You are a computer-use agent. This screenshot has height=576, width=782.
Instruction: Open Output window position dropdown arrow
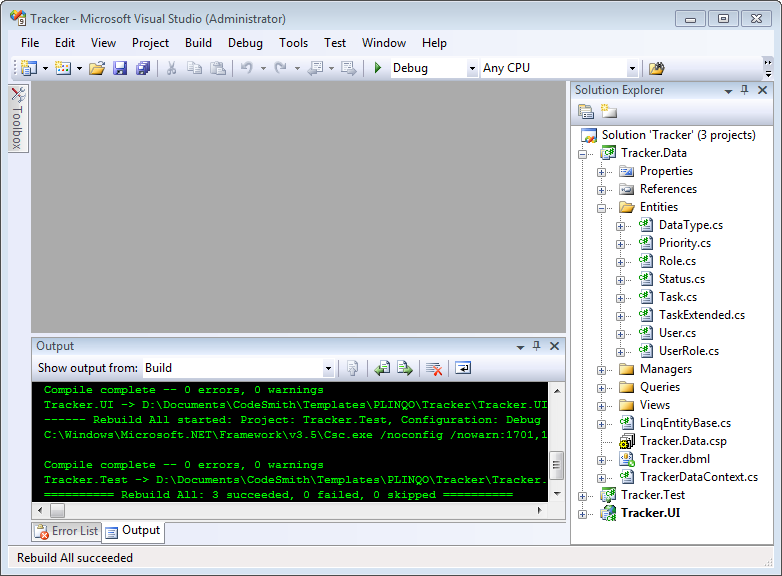coord(520,347)
